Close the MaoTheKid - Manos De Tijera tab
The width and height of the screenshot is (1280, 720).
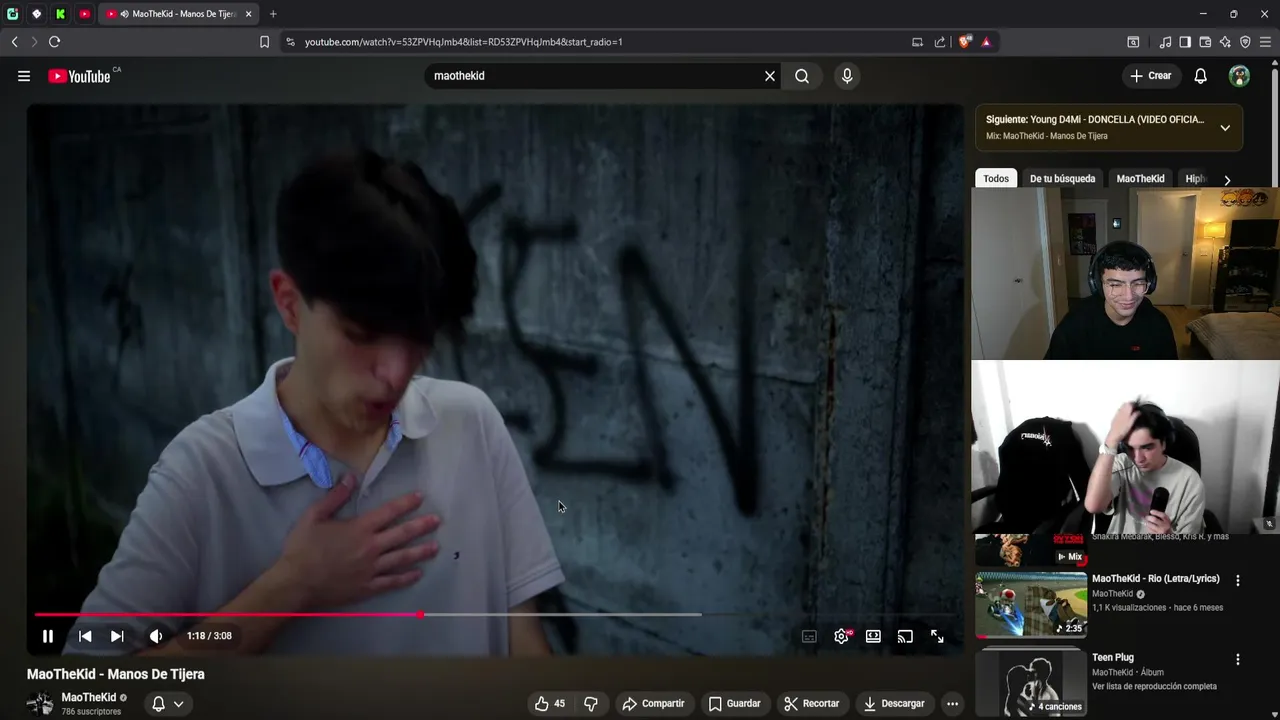click(248, 14)
